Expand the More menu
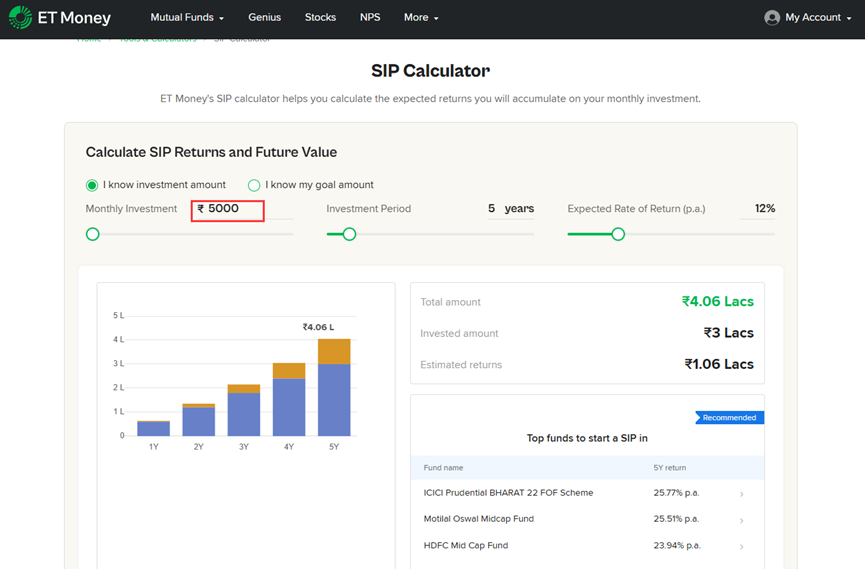 click(x=421, y=18)
